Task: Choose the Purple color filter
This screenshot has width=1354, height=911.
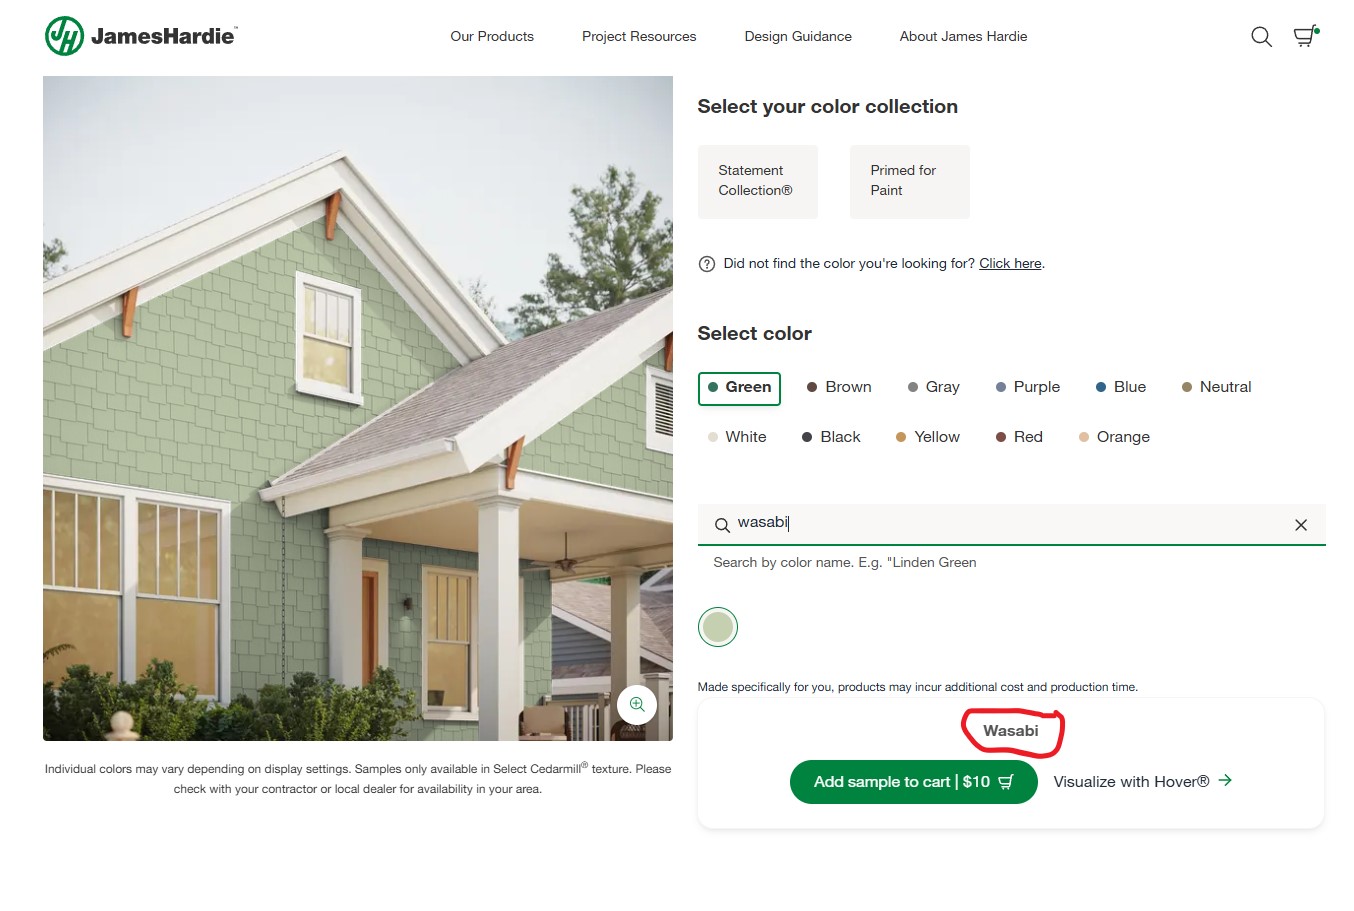Action: tap(1027, 387)
